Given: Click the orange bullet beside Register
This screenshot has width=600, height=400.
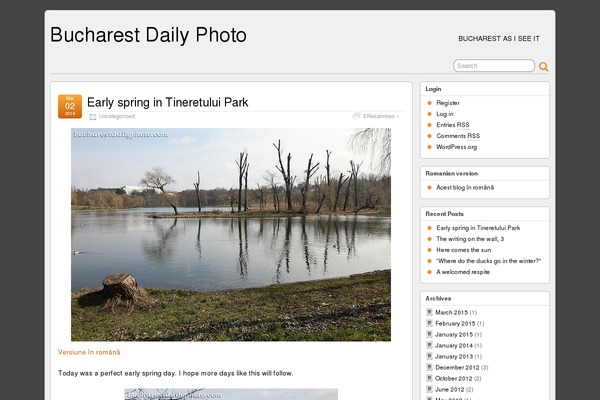Looking at the screenshot, I should (x=429, y=103).
